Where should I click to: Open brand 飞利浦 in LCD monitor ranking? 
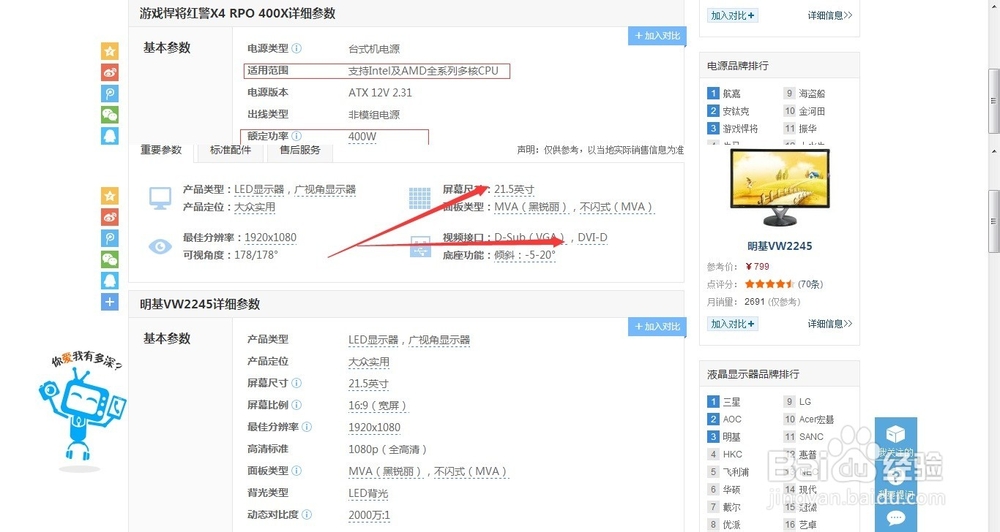click(736, 472)
